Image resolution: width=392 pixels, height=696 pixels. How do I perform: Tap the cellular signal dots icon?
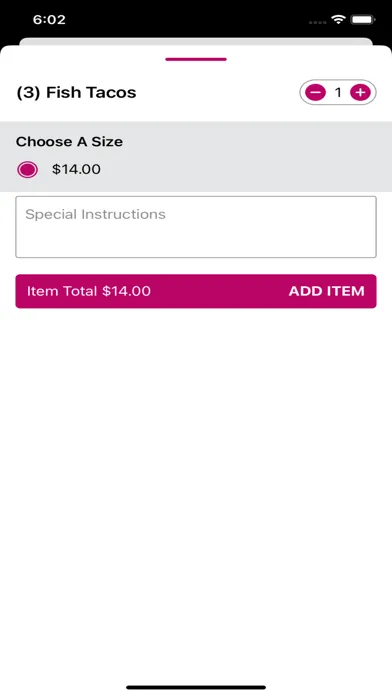(x=317, y=20)
